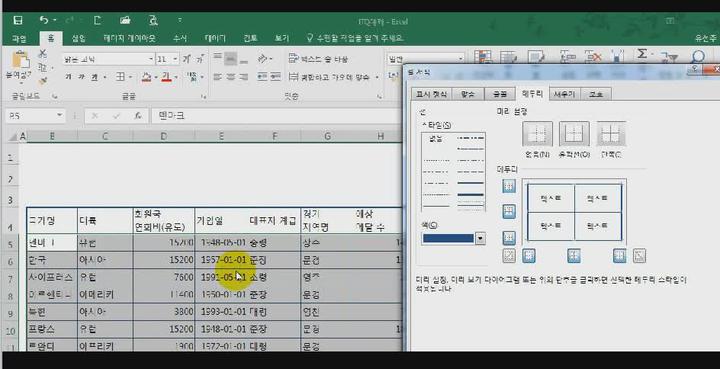Image resolution: width=720 pixels, height=369 pixels.
Task: Expand the Merge and Center dropdown arrow
Action: (377, 77)
